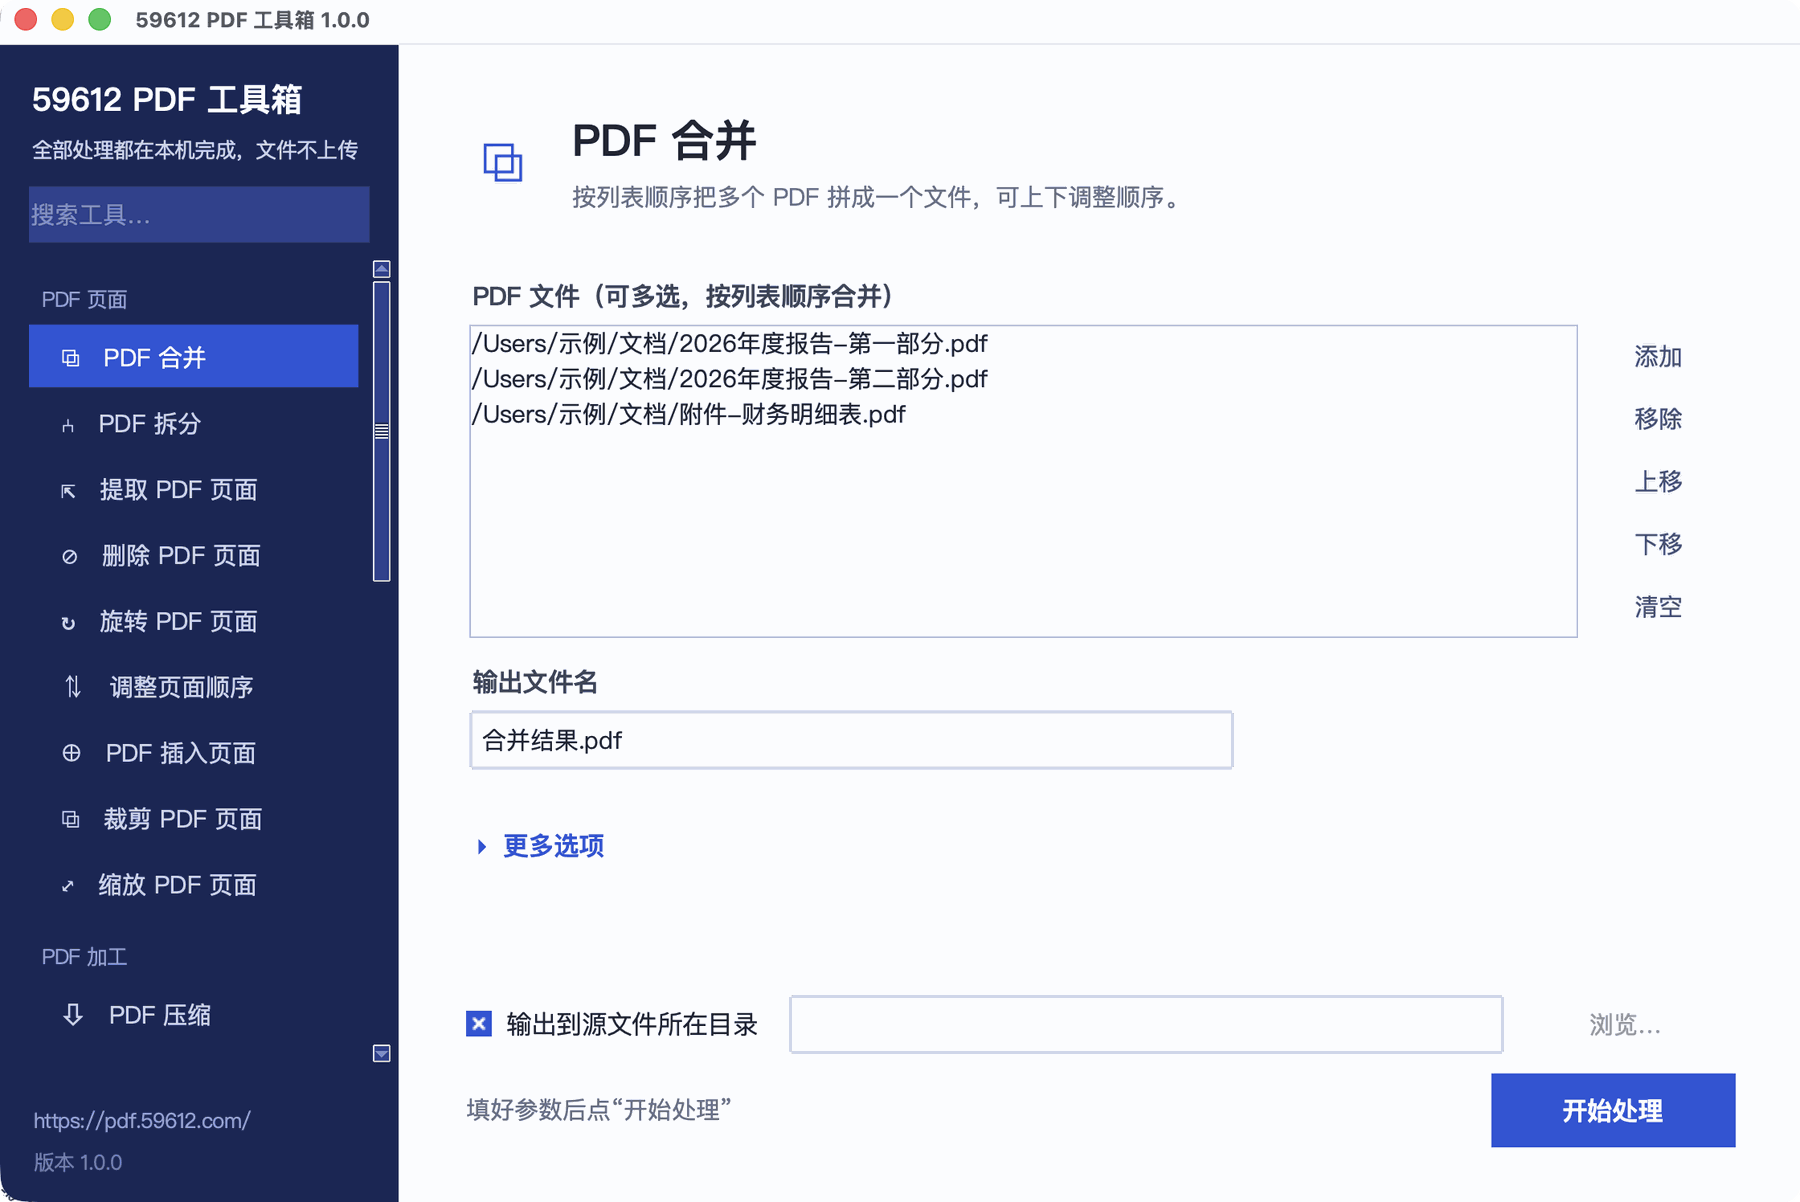Screen dimensions: 1800x1202
Task: Click the 输出文件名 field with 合并结果.pdf
Action: 851,740
